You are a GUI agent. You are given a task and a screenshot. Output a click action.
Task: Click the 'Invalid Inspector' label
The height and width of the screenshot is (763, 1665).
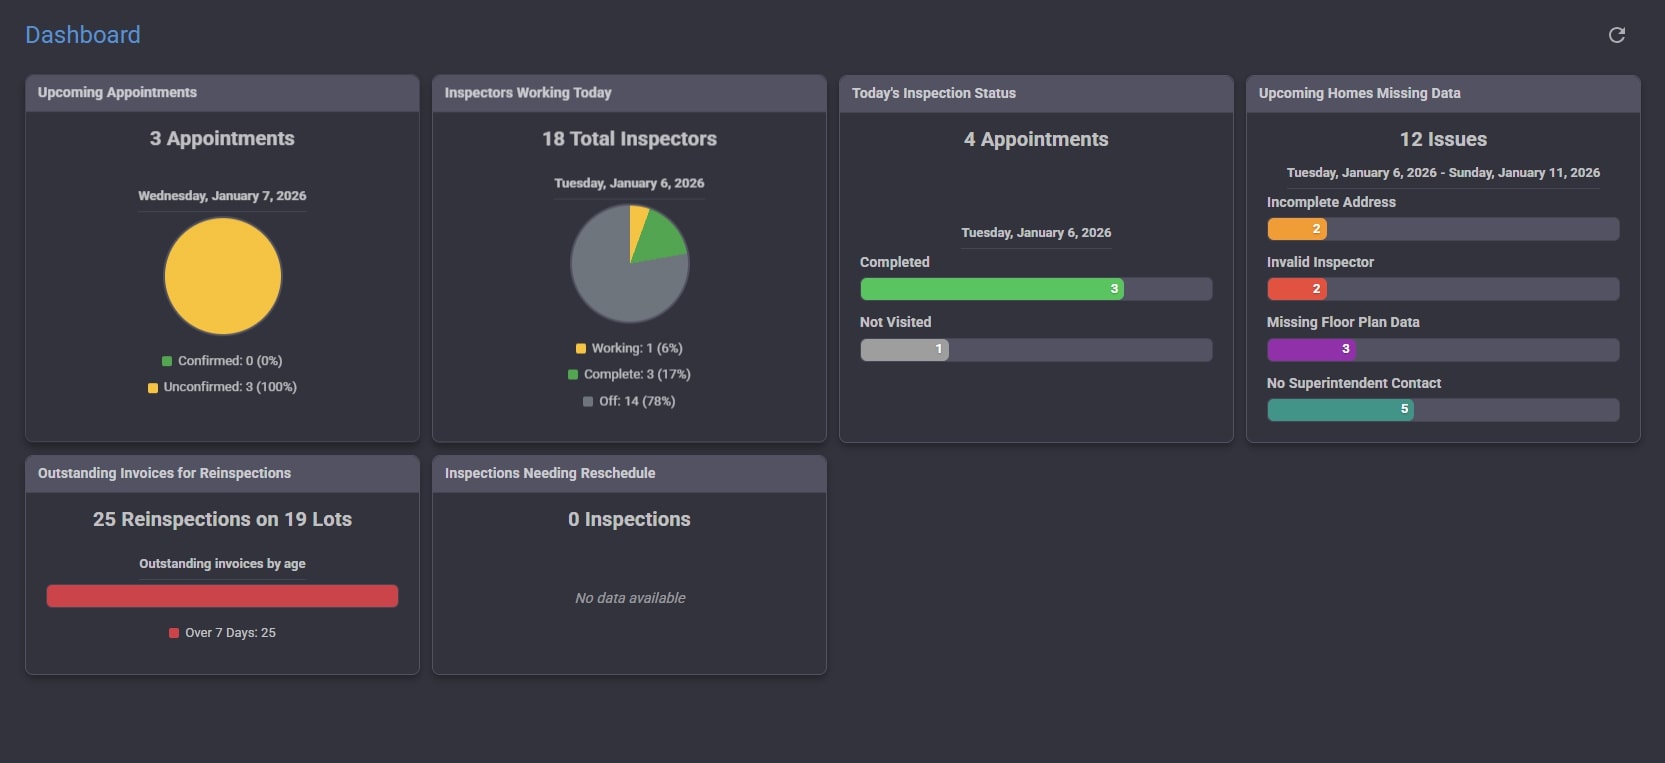click(1320, 262)
